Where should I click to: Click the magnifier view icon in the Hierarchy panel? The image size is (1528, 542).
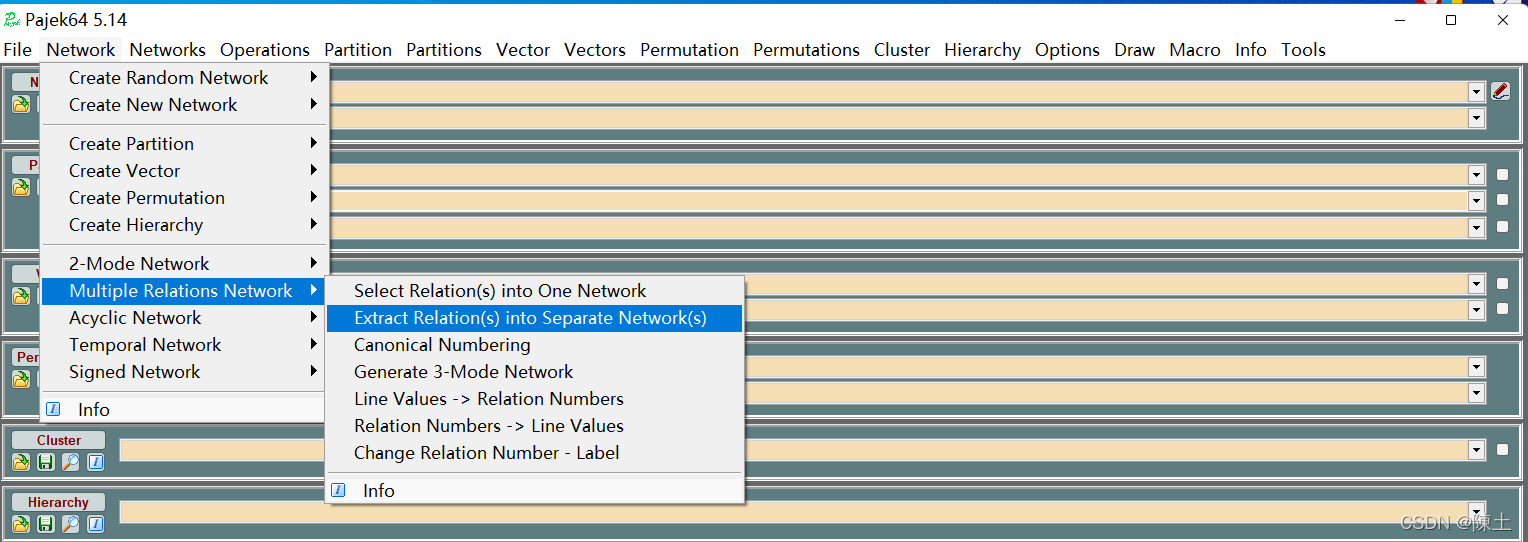point(71,524)
